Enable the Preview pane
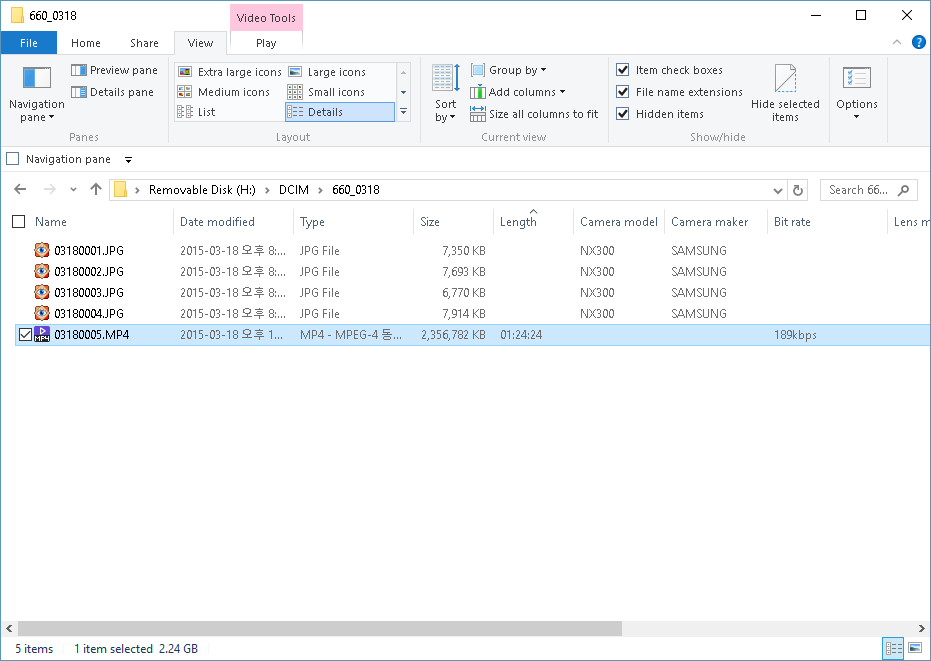The image size is (931, 661). pos(114,70)
